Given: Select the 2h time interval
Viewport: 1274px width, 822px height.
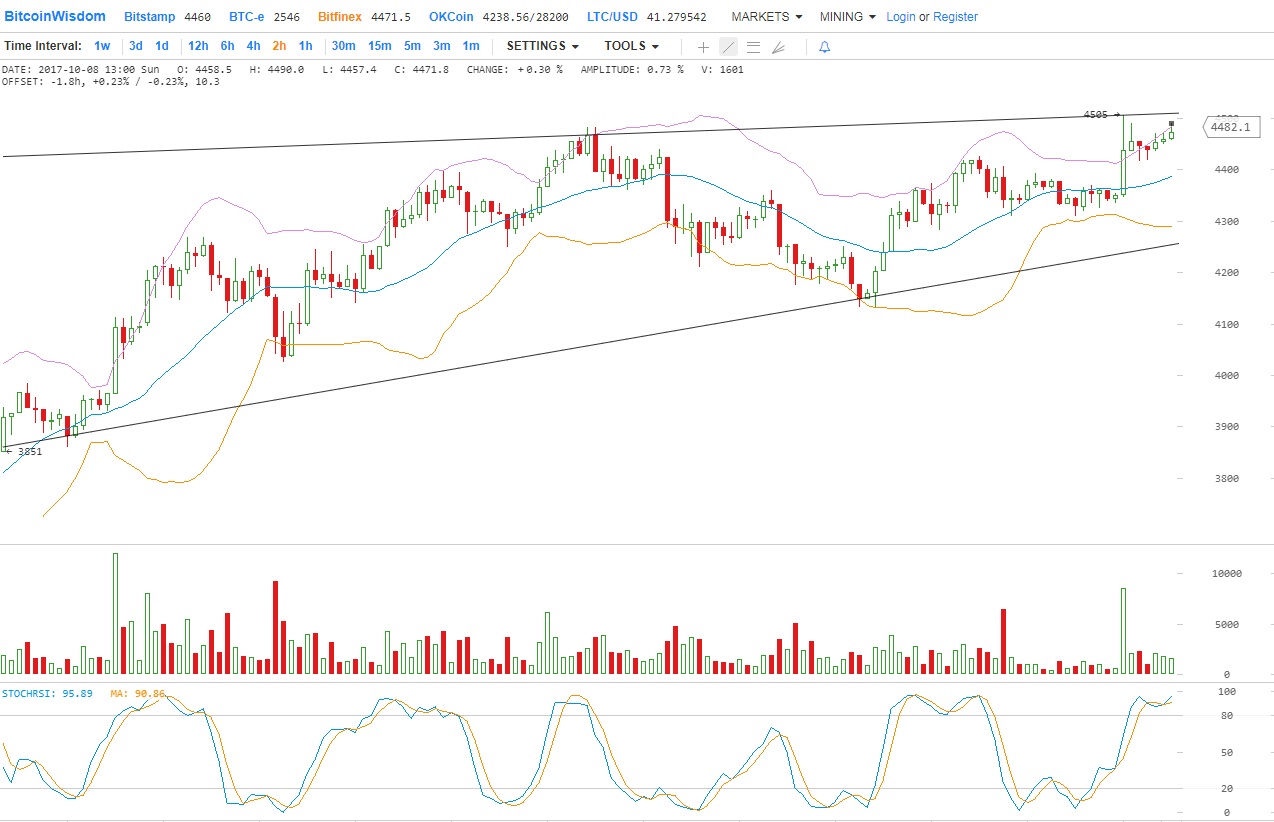Looking at the screenshot, I should click(x=279, y=46).
